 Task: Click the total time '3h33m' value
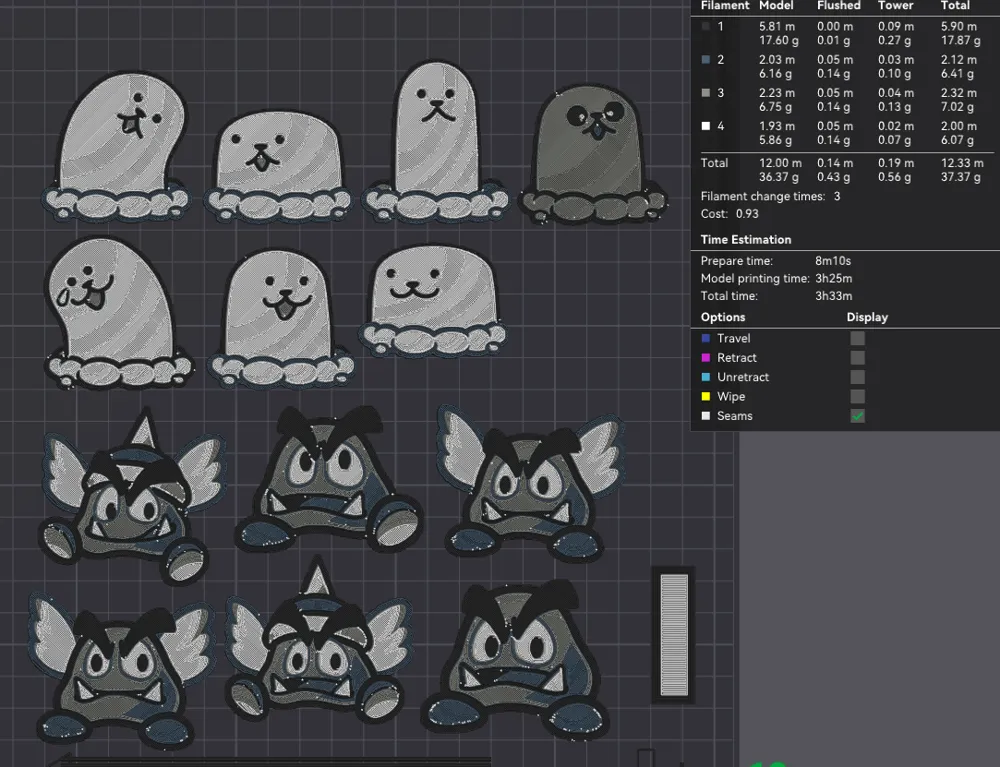[x=834, y=296]
